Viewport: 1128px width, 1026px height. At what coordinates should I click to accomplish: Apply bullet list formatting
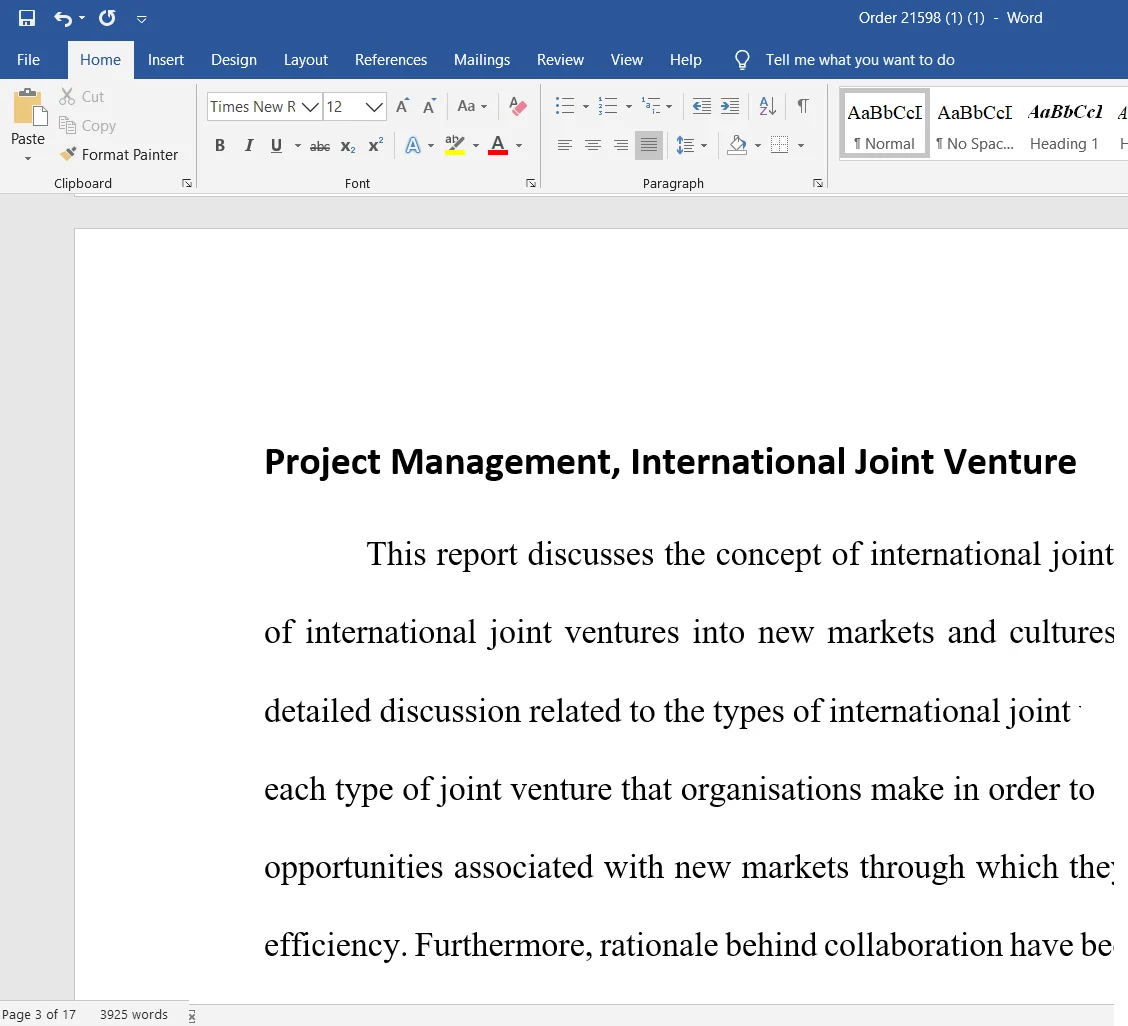pyautogui.click(x=565, y=106)
